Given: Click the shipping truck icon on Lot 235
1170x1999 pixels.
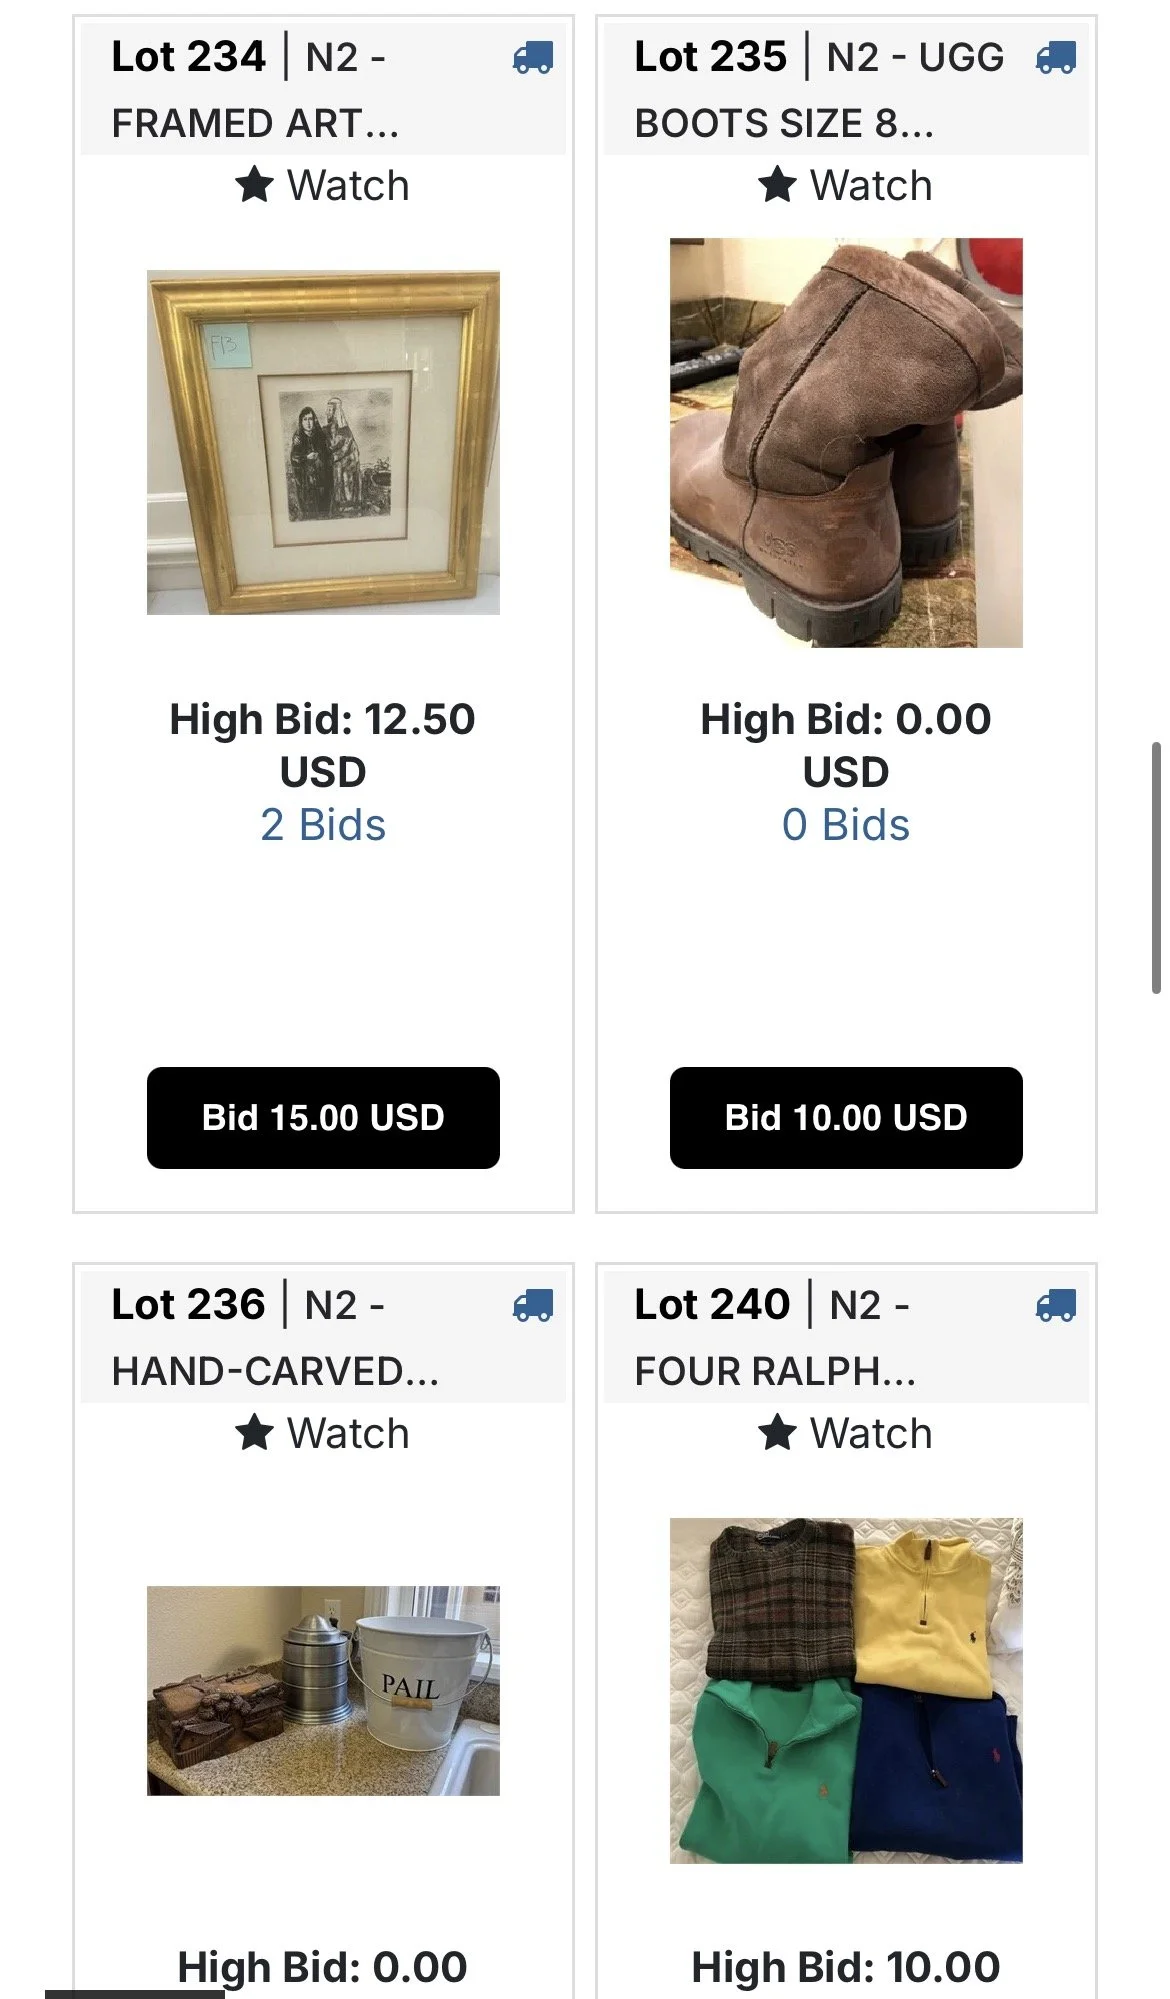Looking at the screenshot, I should point(1056,58).
